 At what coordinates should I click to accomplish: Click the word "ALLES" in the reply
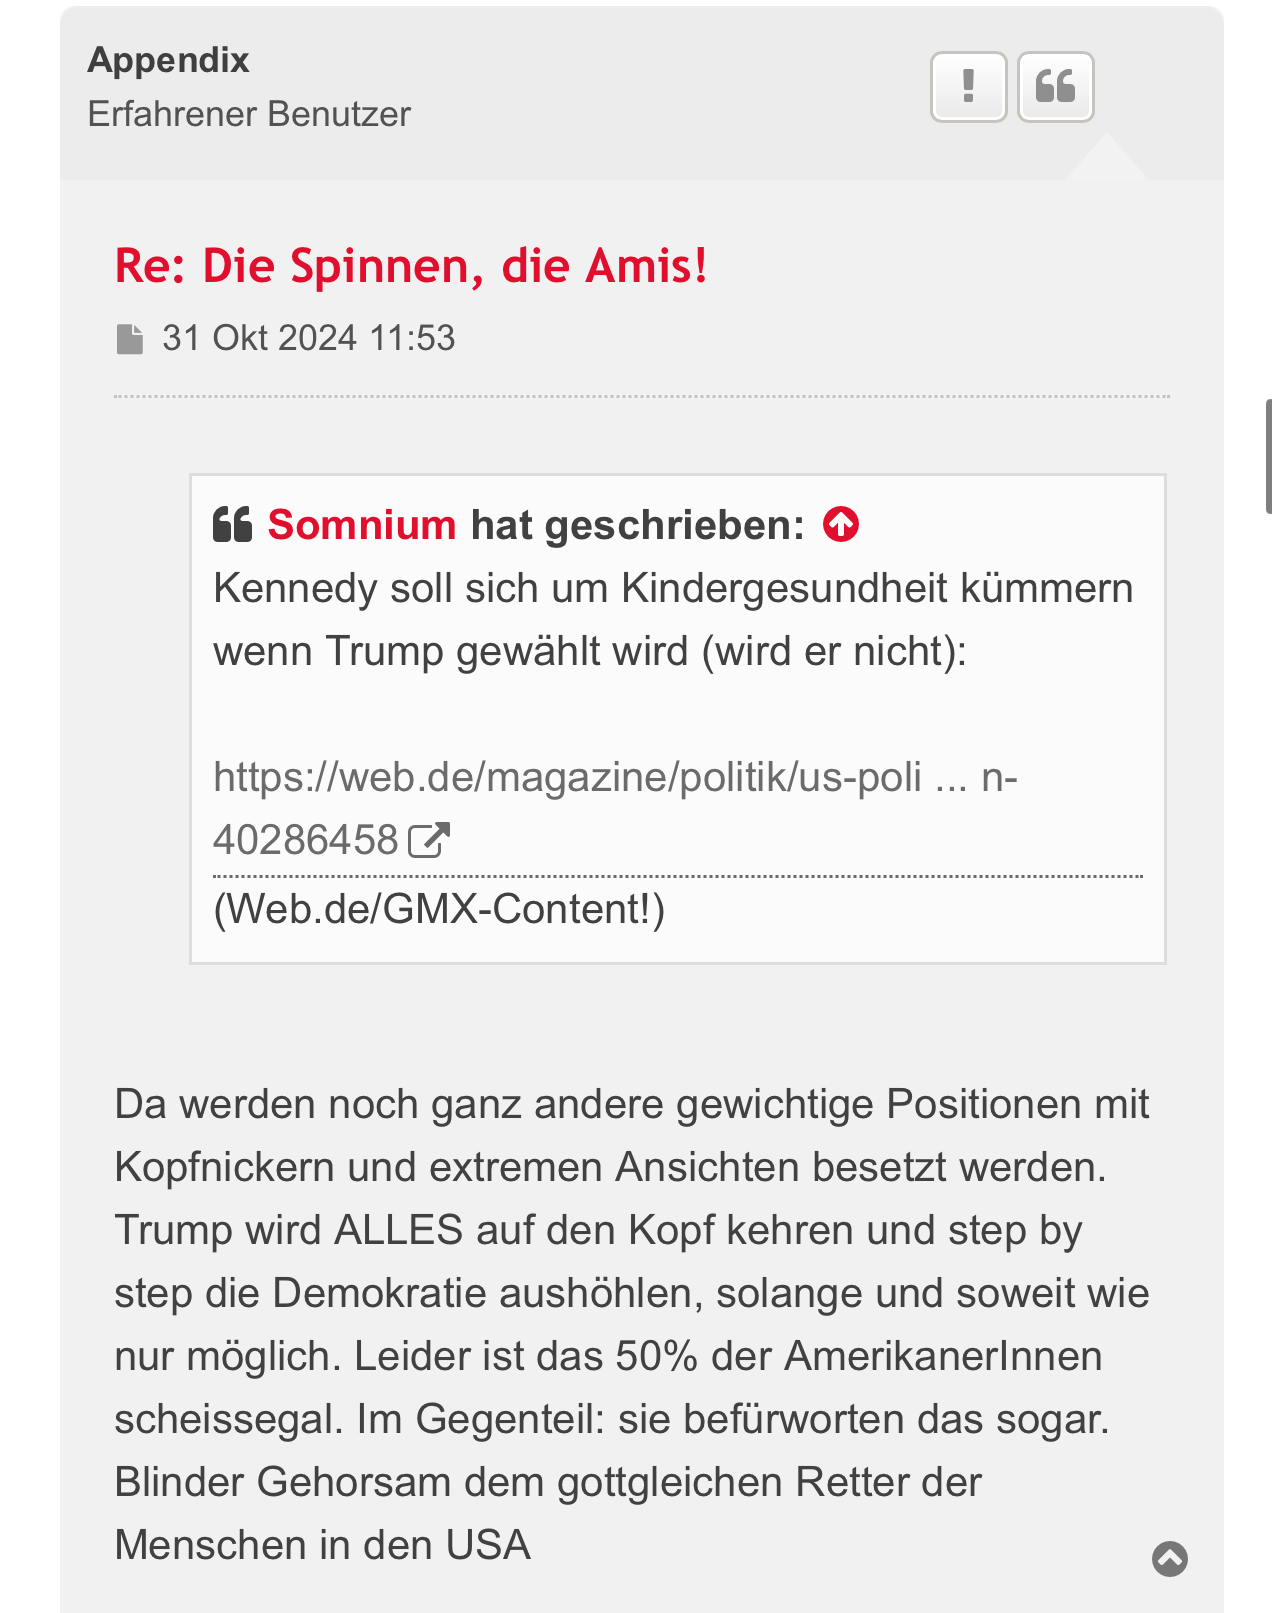tap(398, 1230)
